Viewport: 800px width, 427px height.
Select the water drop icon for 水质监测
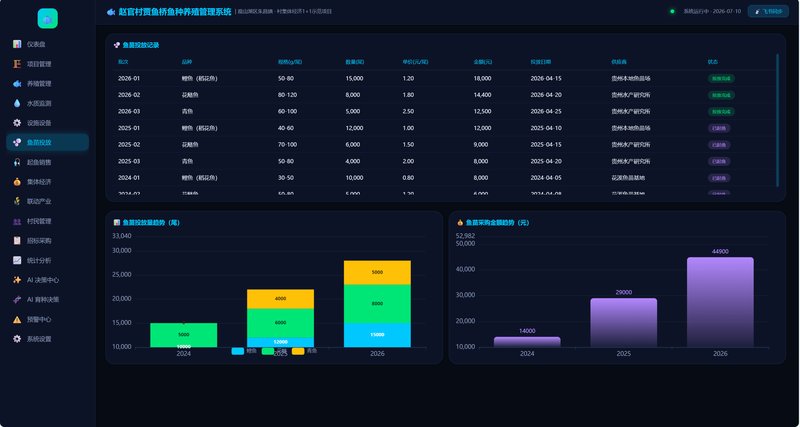coord(17,103)
